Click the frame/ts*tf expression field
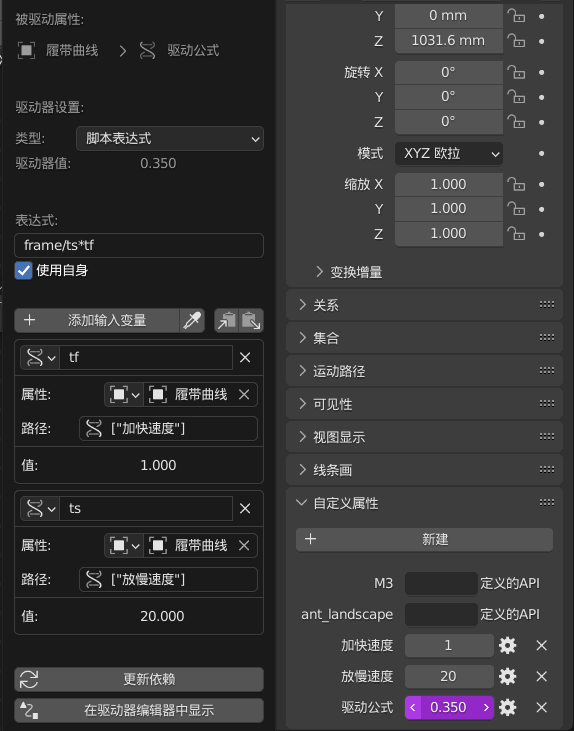574x731 pixels. 139,245
